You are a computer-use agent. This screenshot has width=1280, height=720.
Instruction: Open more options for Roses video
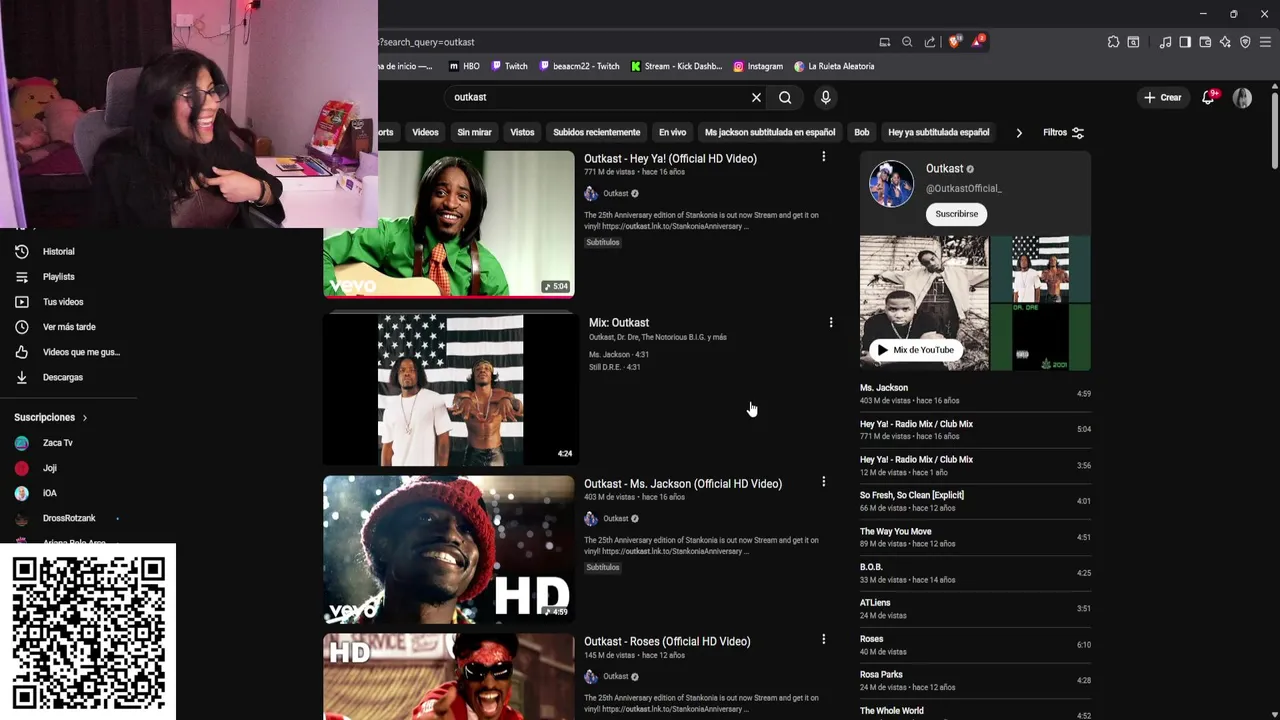(823, 640)
